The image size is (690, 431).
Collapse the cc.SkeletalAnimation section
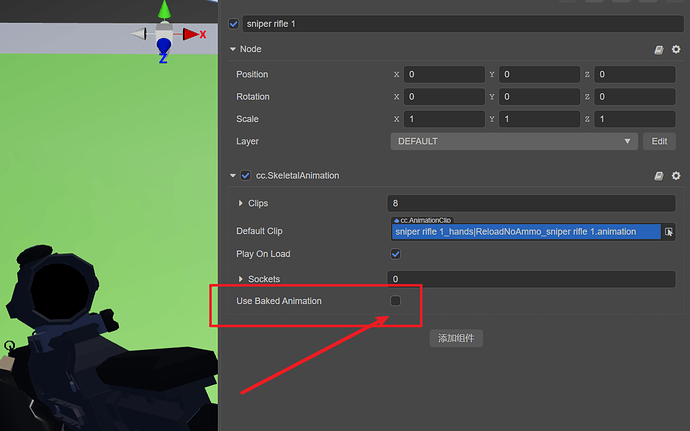233,176
